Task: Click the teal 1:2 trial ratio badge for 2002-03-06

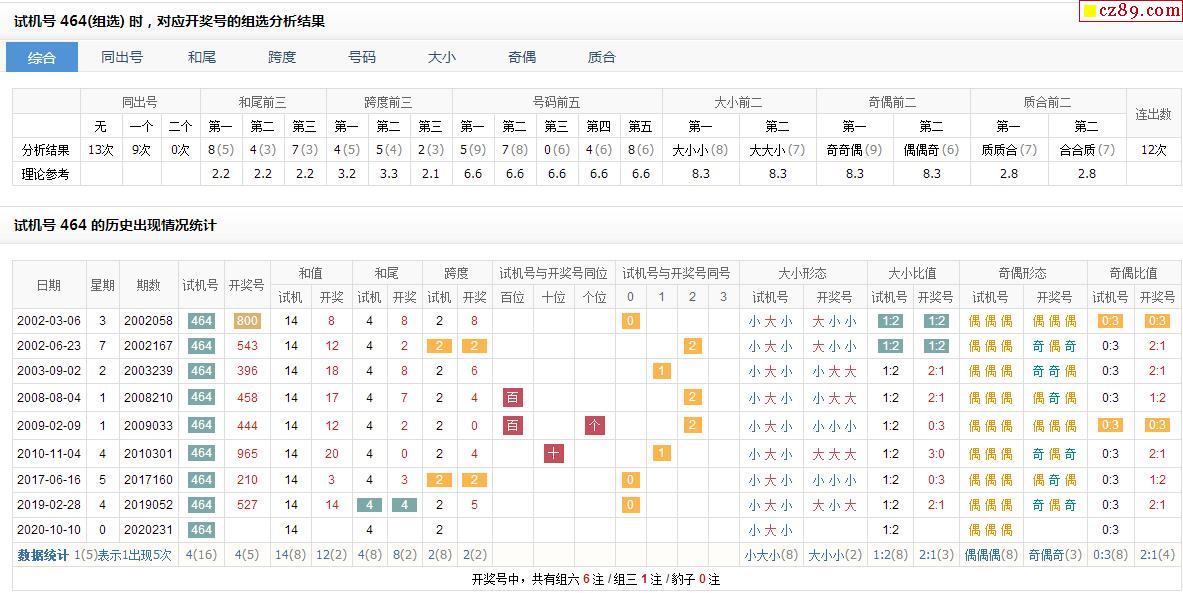Action: click(890, 322)
